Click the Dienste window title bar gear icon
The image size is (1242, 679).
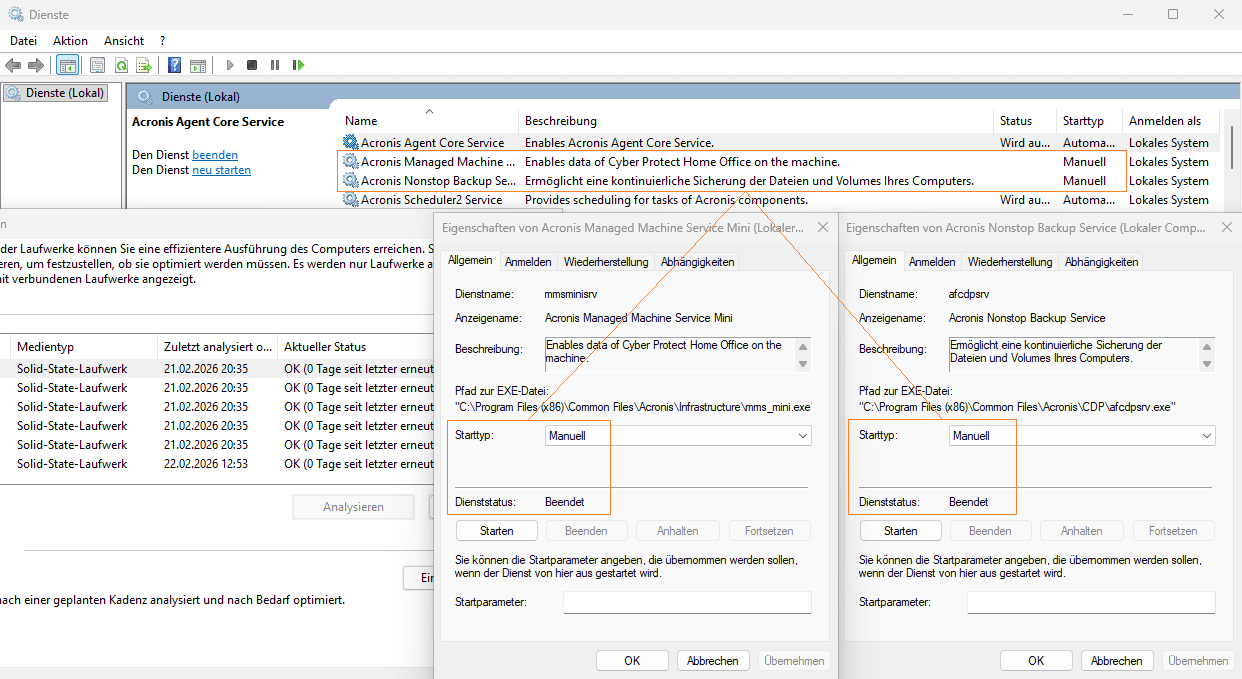pos(17,15)
